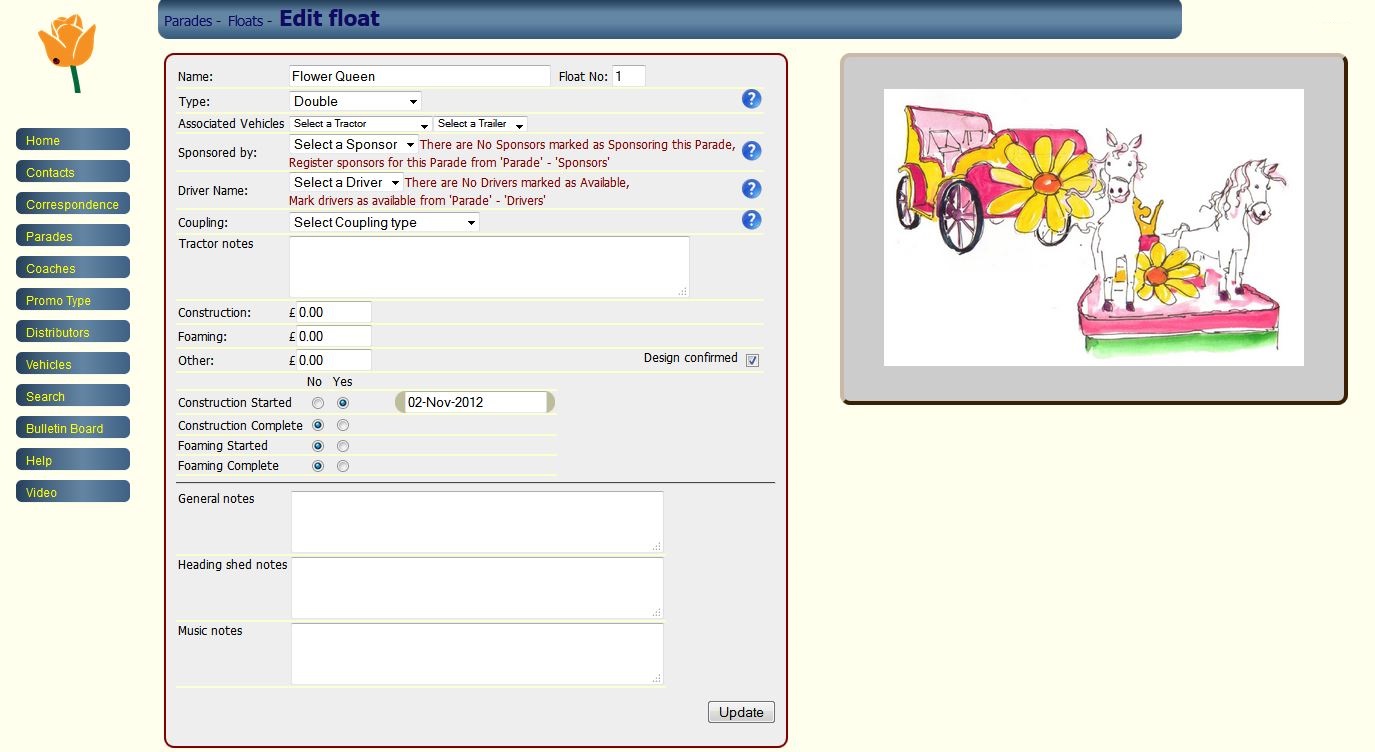Click the Update button
1375x752 pixels.
pyautogui.click(x=741, y=712)
